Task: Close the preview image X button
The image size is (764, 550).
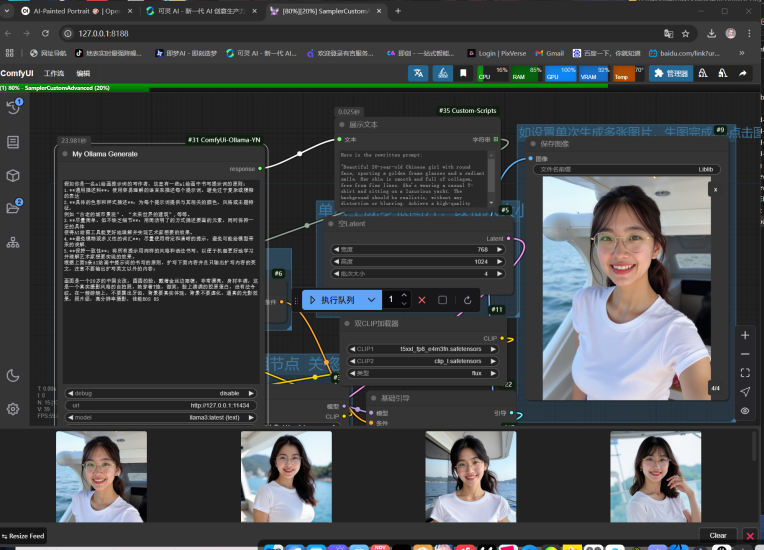Action: (715, 190)
